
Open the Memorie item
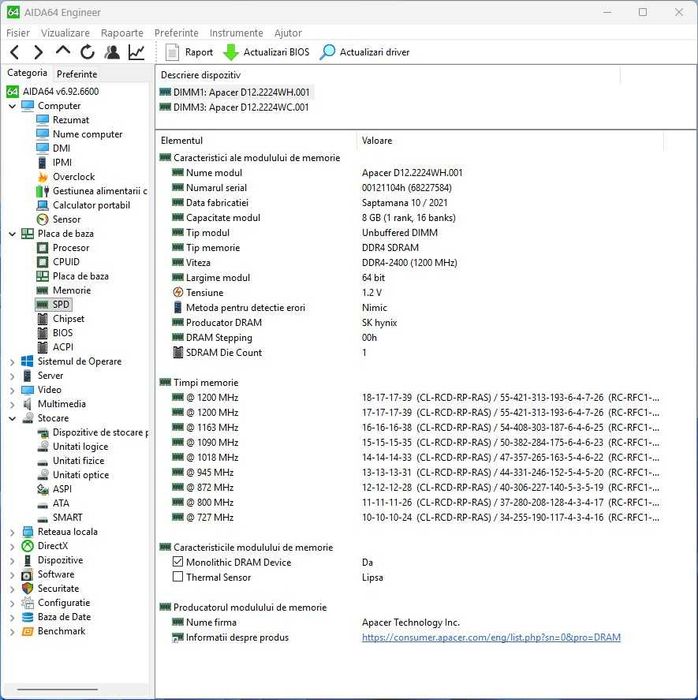64,291
